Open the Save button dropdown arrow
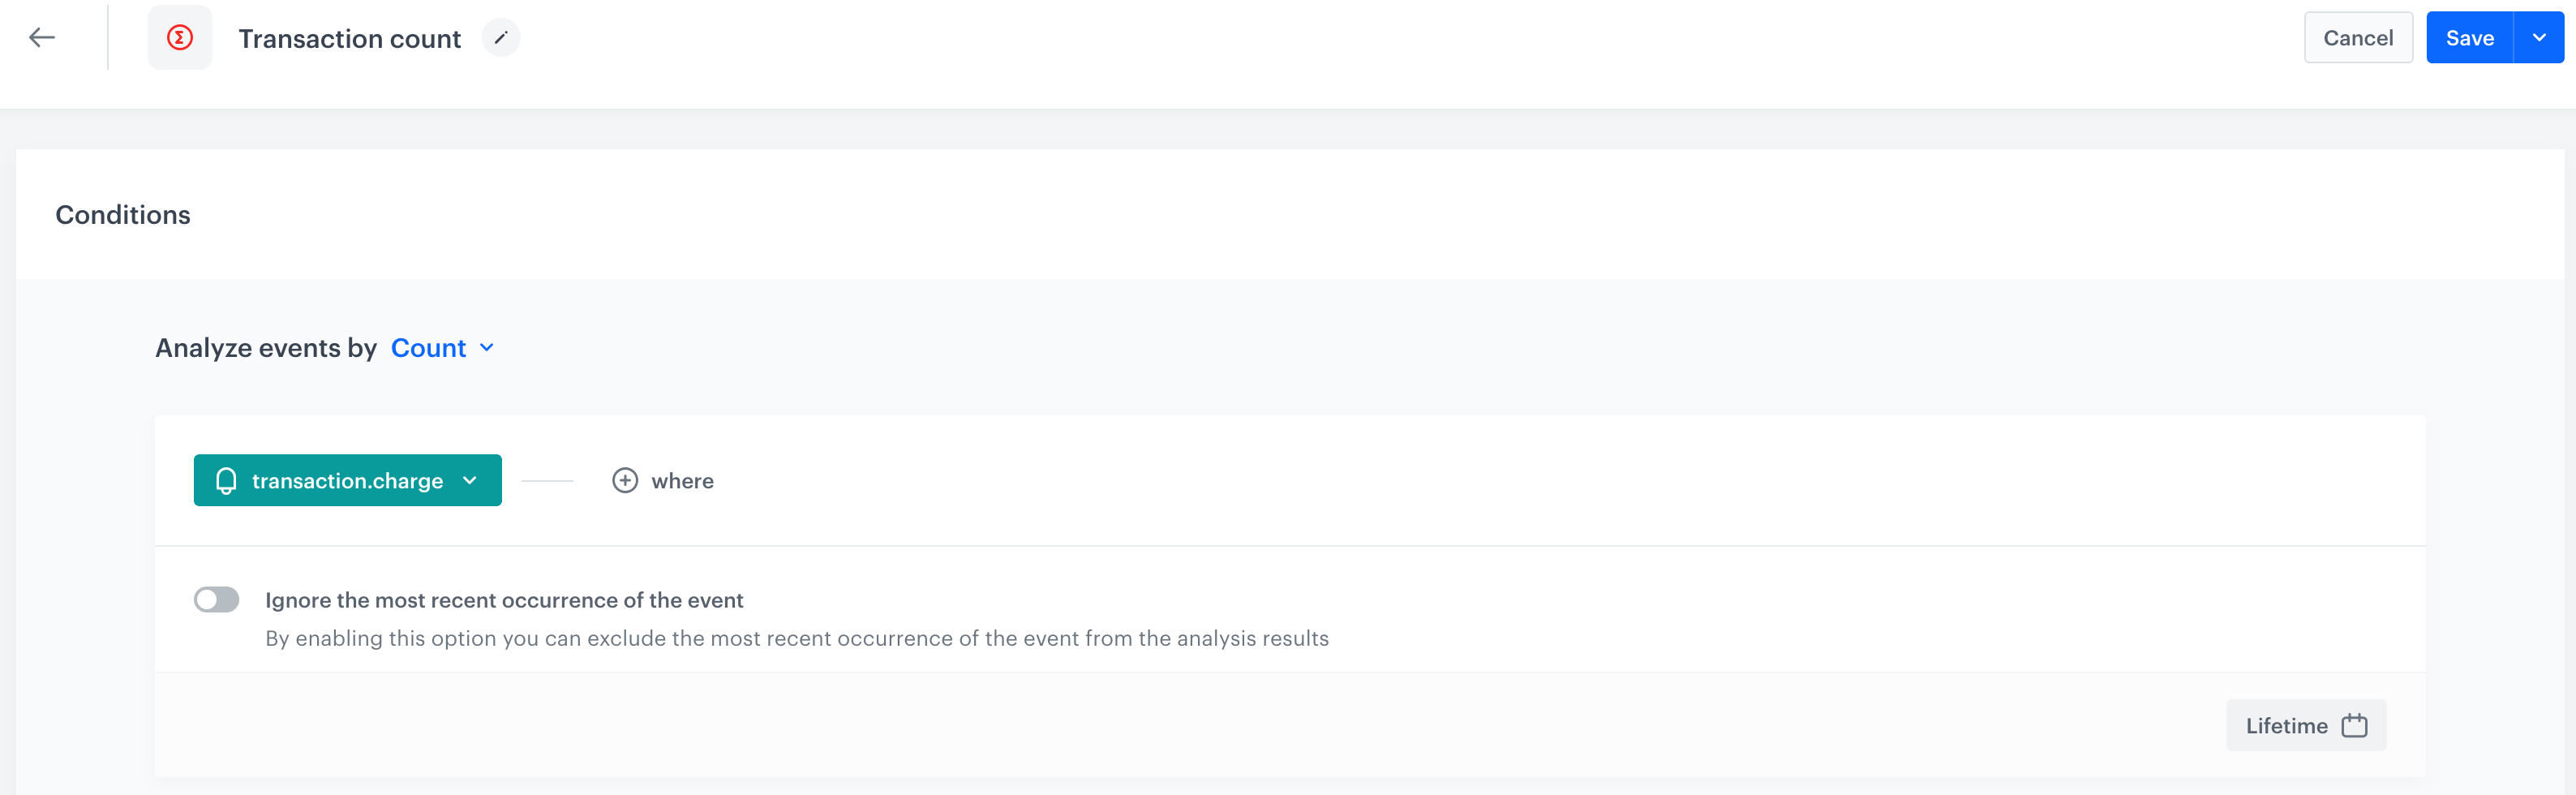This screenshot has width=2576, height=795. 2539,38
